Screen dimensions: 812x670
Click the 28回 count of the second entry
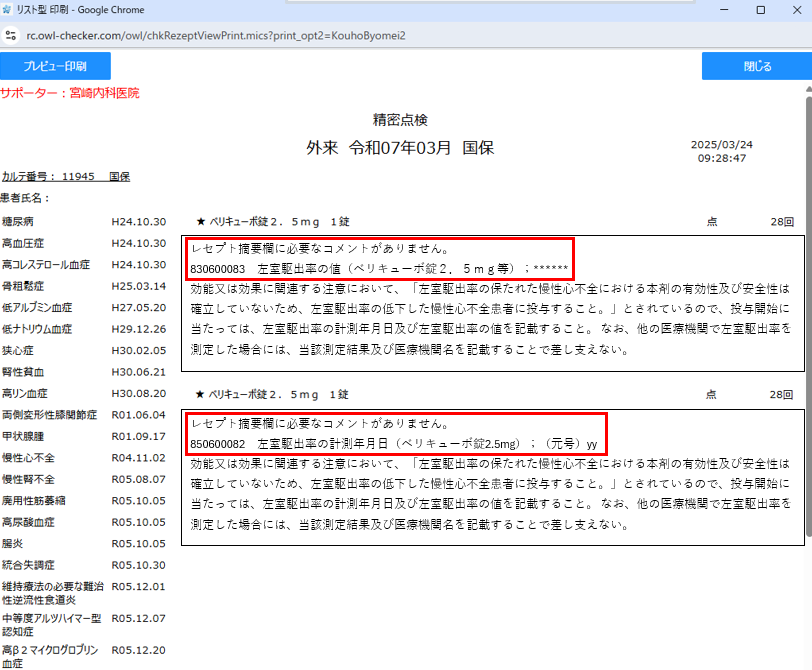click(781, 395)
